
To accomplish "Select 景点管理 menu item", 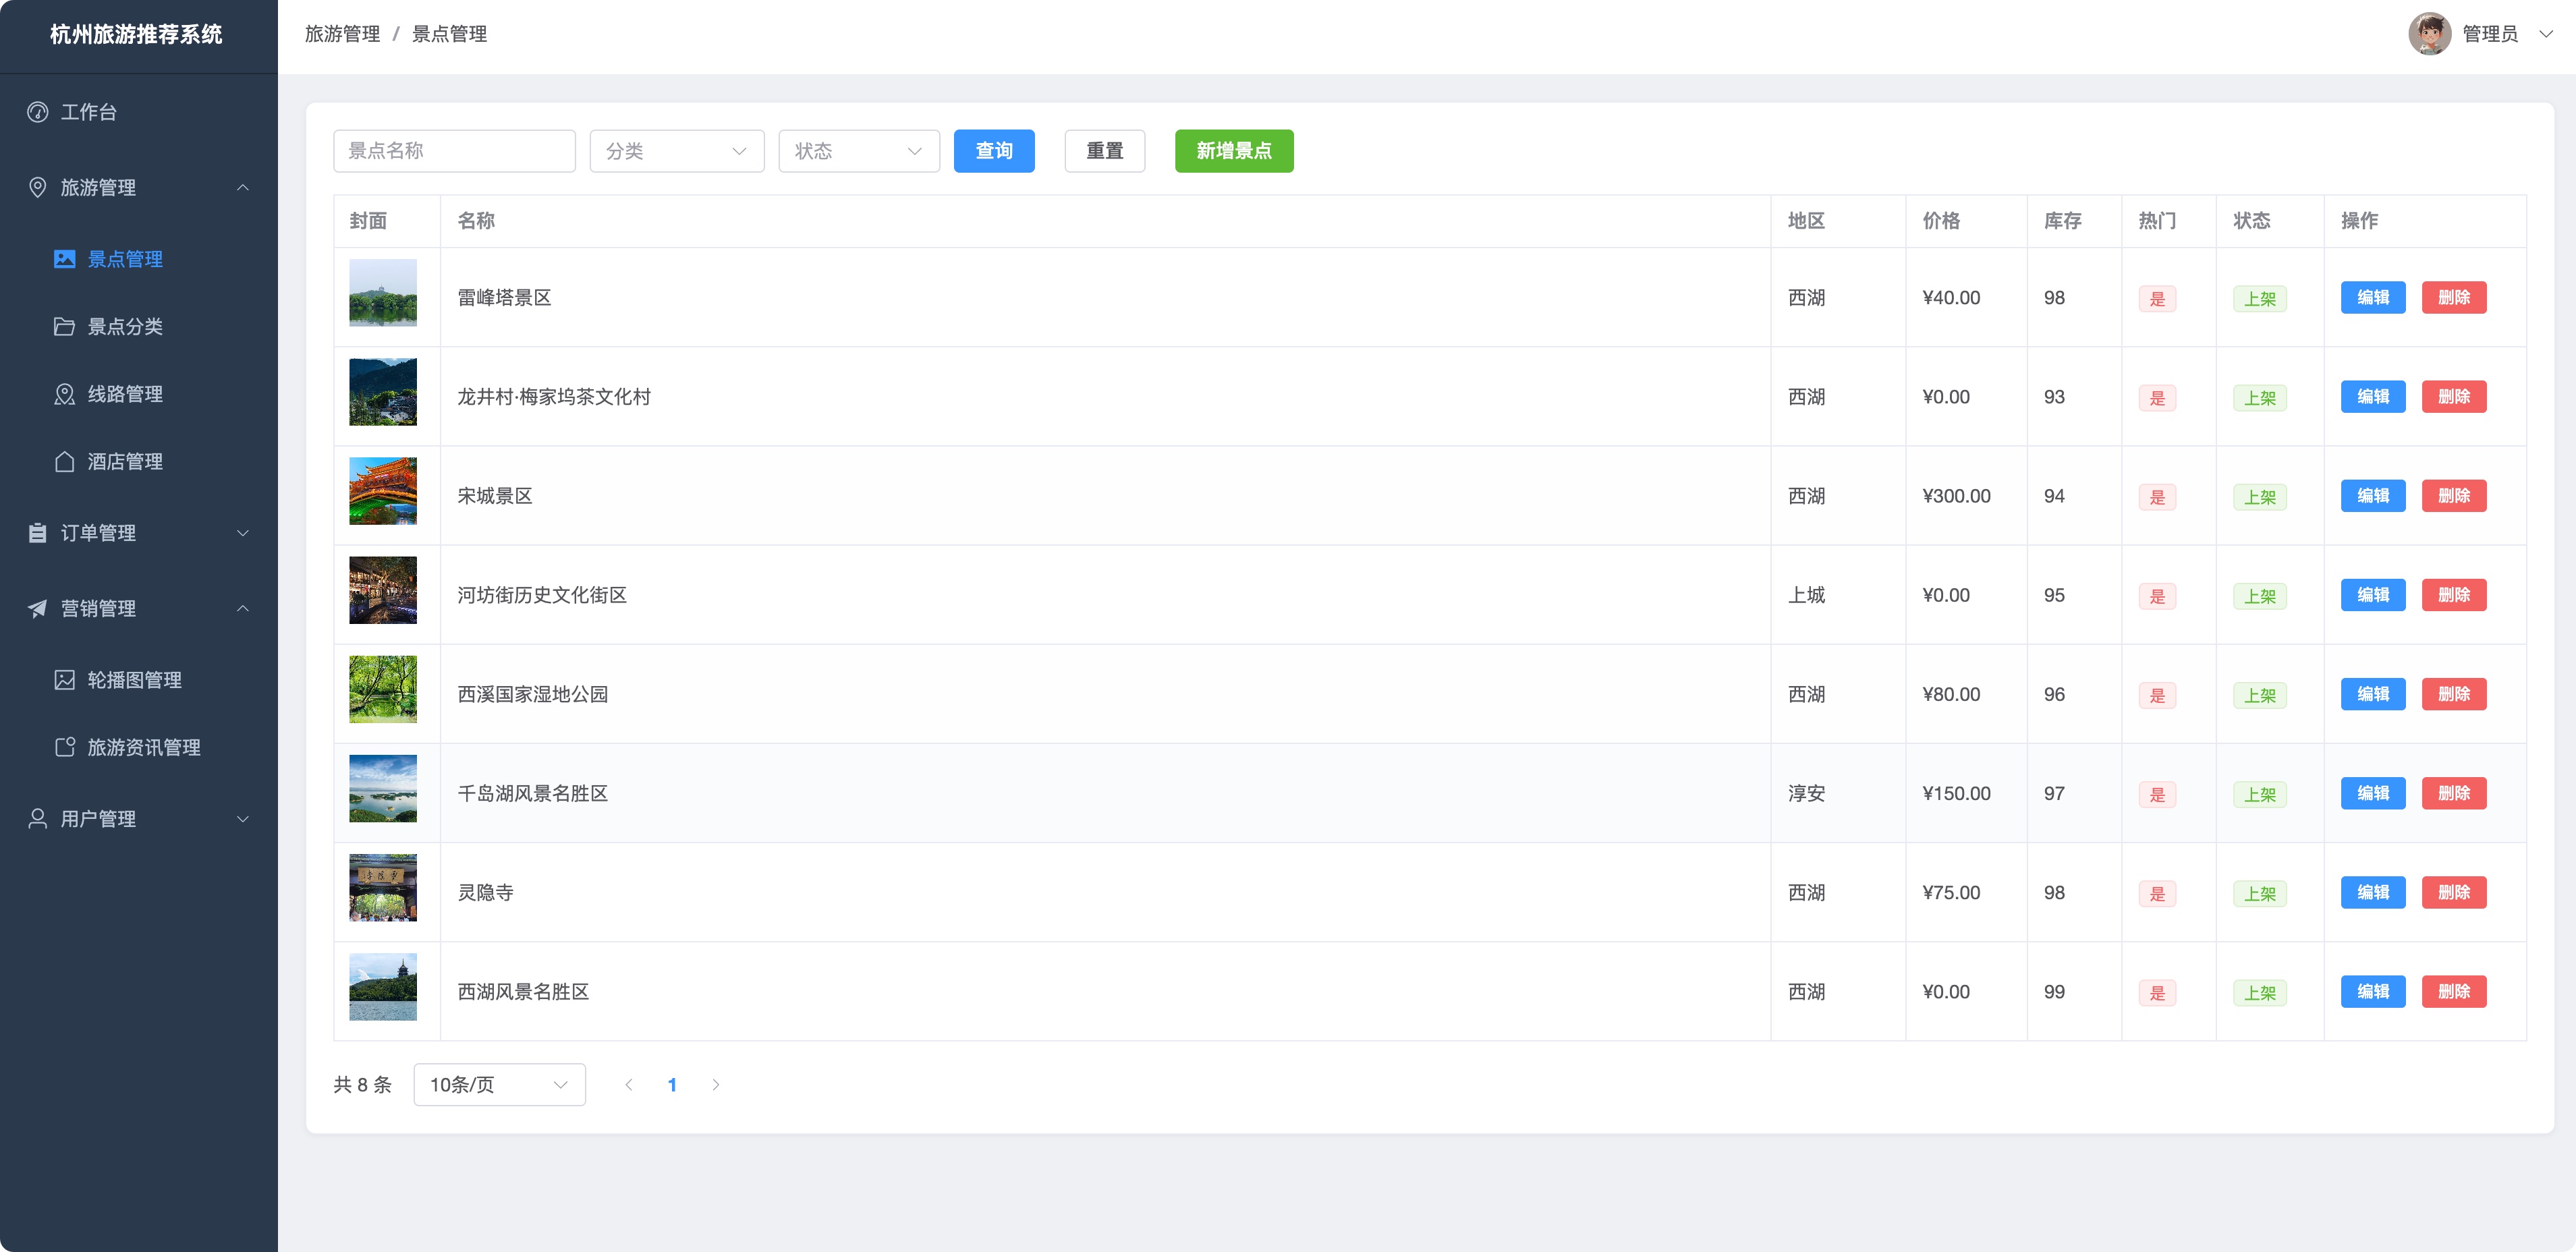I will [x=139, y=259].
